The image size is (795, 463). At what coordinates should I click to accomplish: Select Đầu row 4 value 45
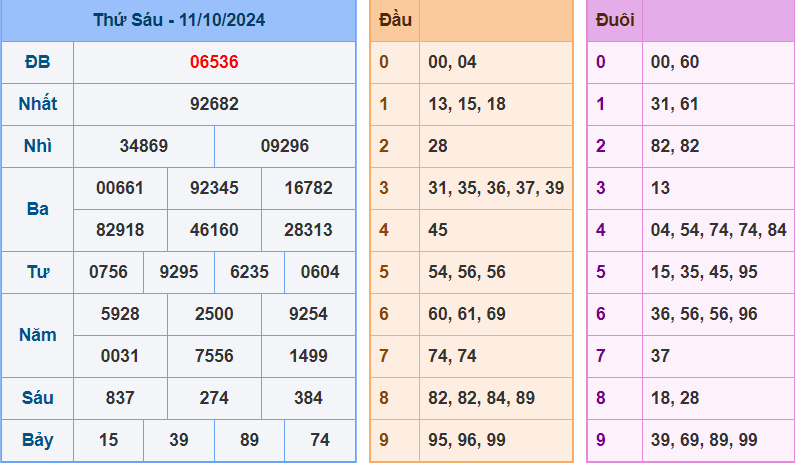(x=438, y=230)
